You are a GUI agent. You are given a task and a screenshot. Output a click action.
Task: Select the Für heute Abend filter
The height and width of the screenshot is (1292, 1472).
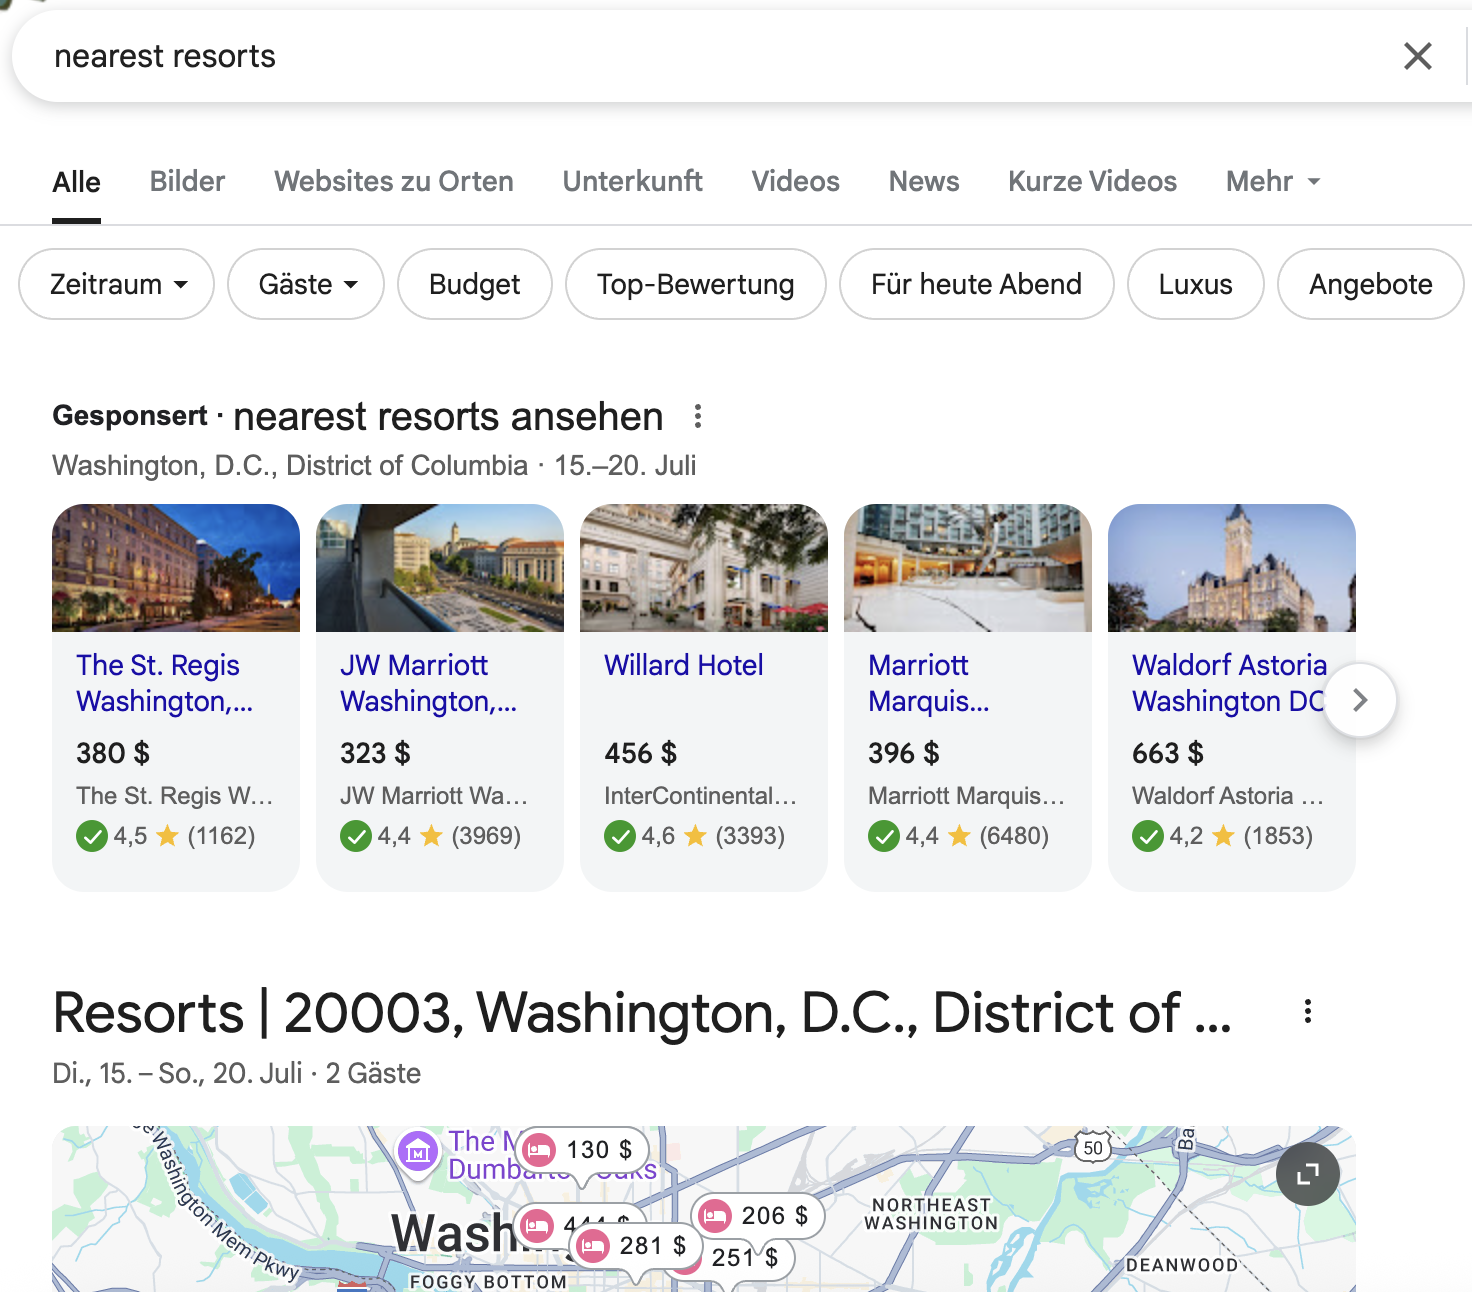(x=977, y=284)
